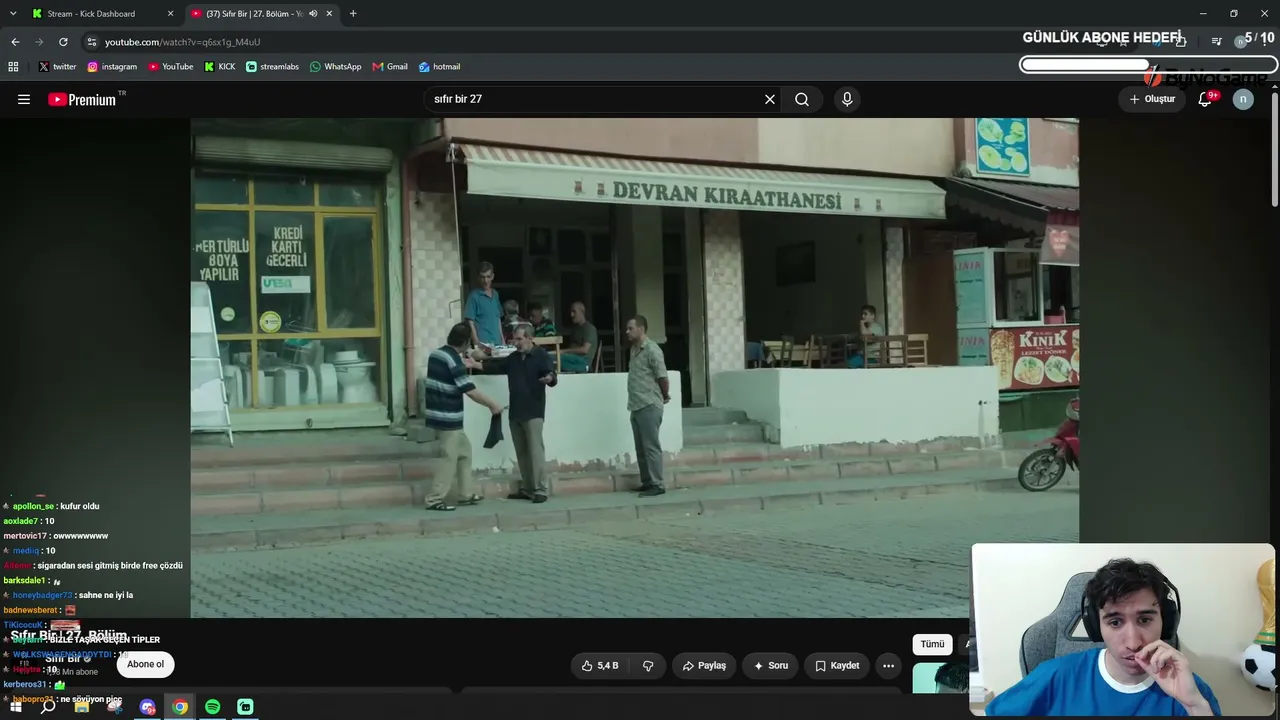Close the Sıfır Bir YouTube tab

point(329,14)
